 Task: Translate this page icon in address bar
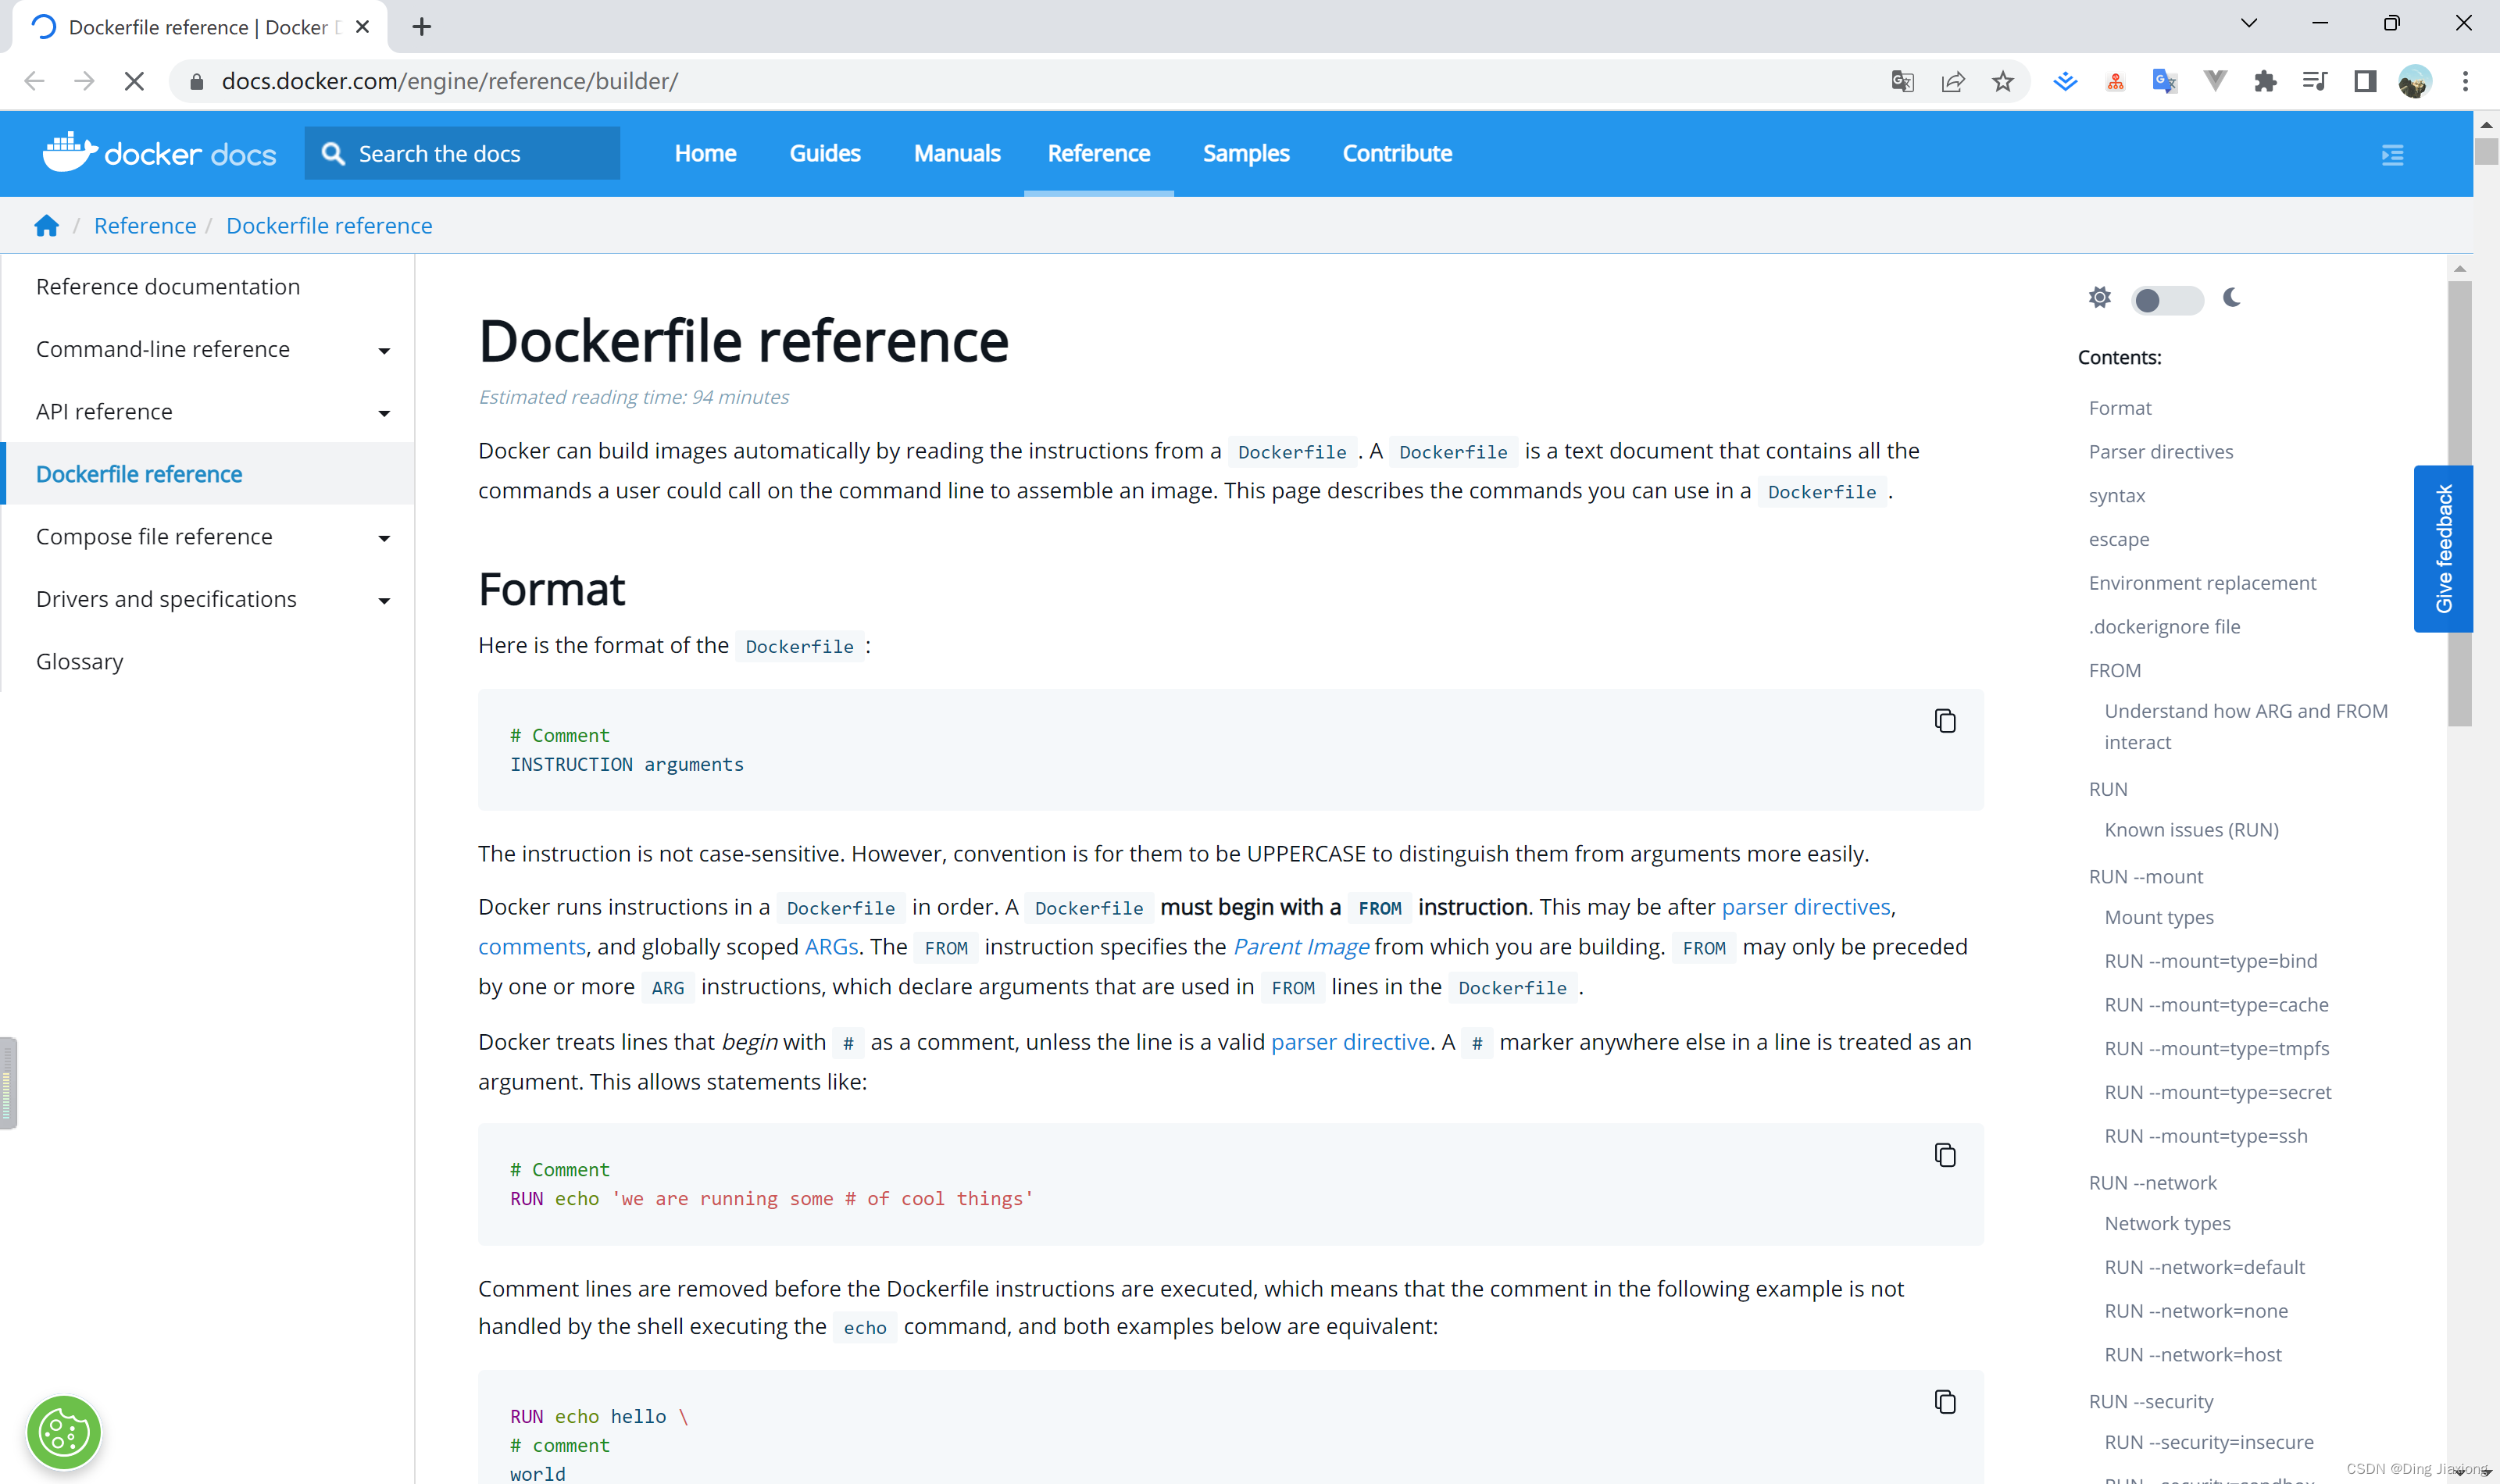click(x=1902, y=81)
